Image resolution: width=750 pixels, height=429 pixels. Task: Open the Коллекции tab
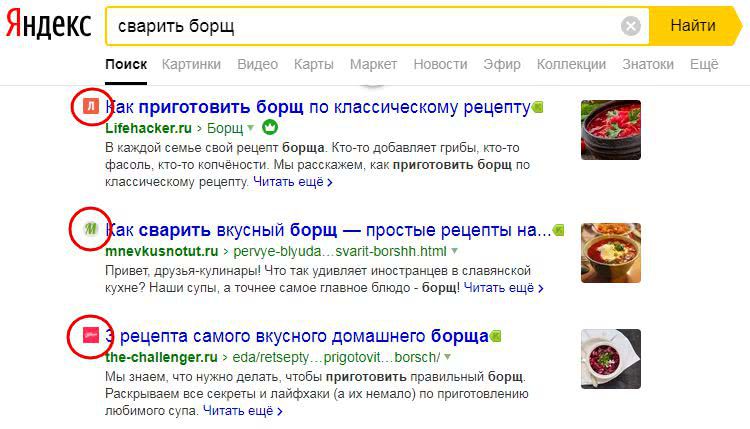pyautogui.click(x=571, y=64)
